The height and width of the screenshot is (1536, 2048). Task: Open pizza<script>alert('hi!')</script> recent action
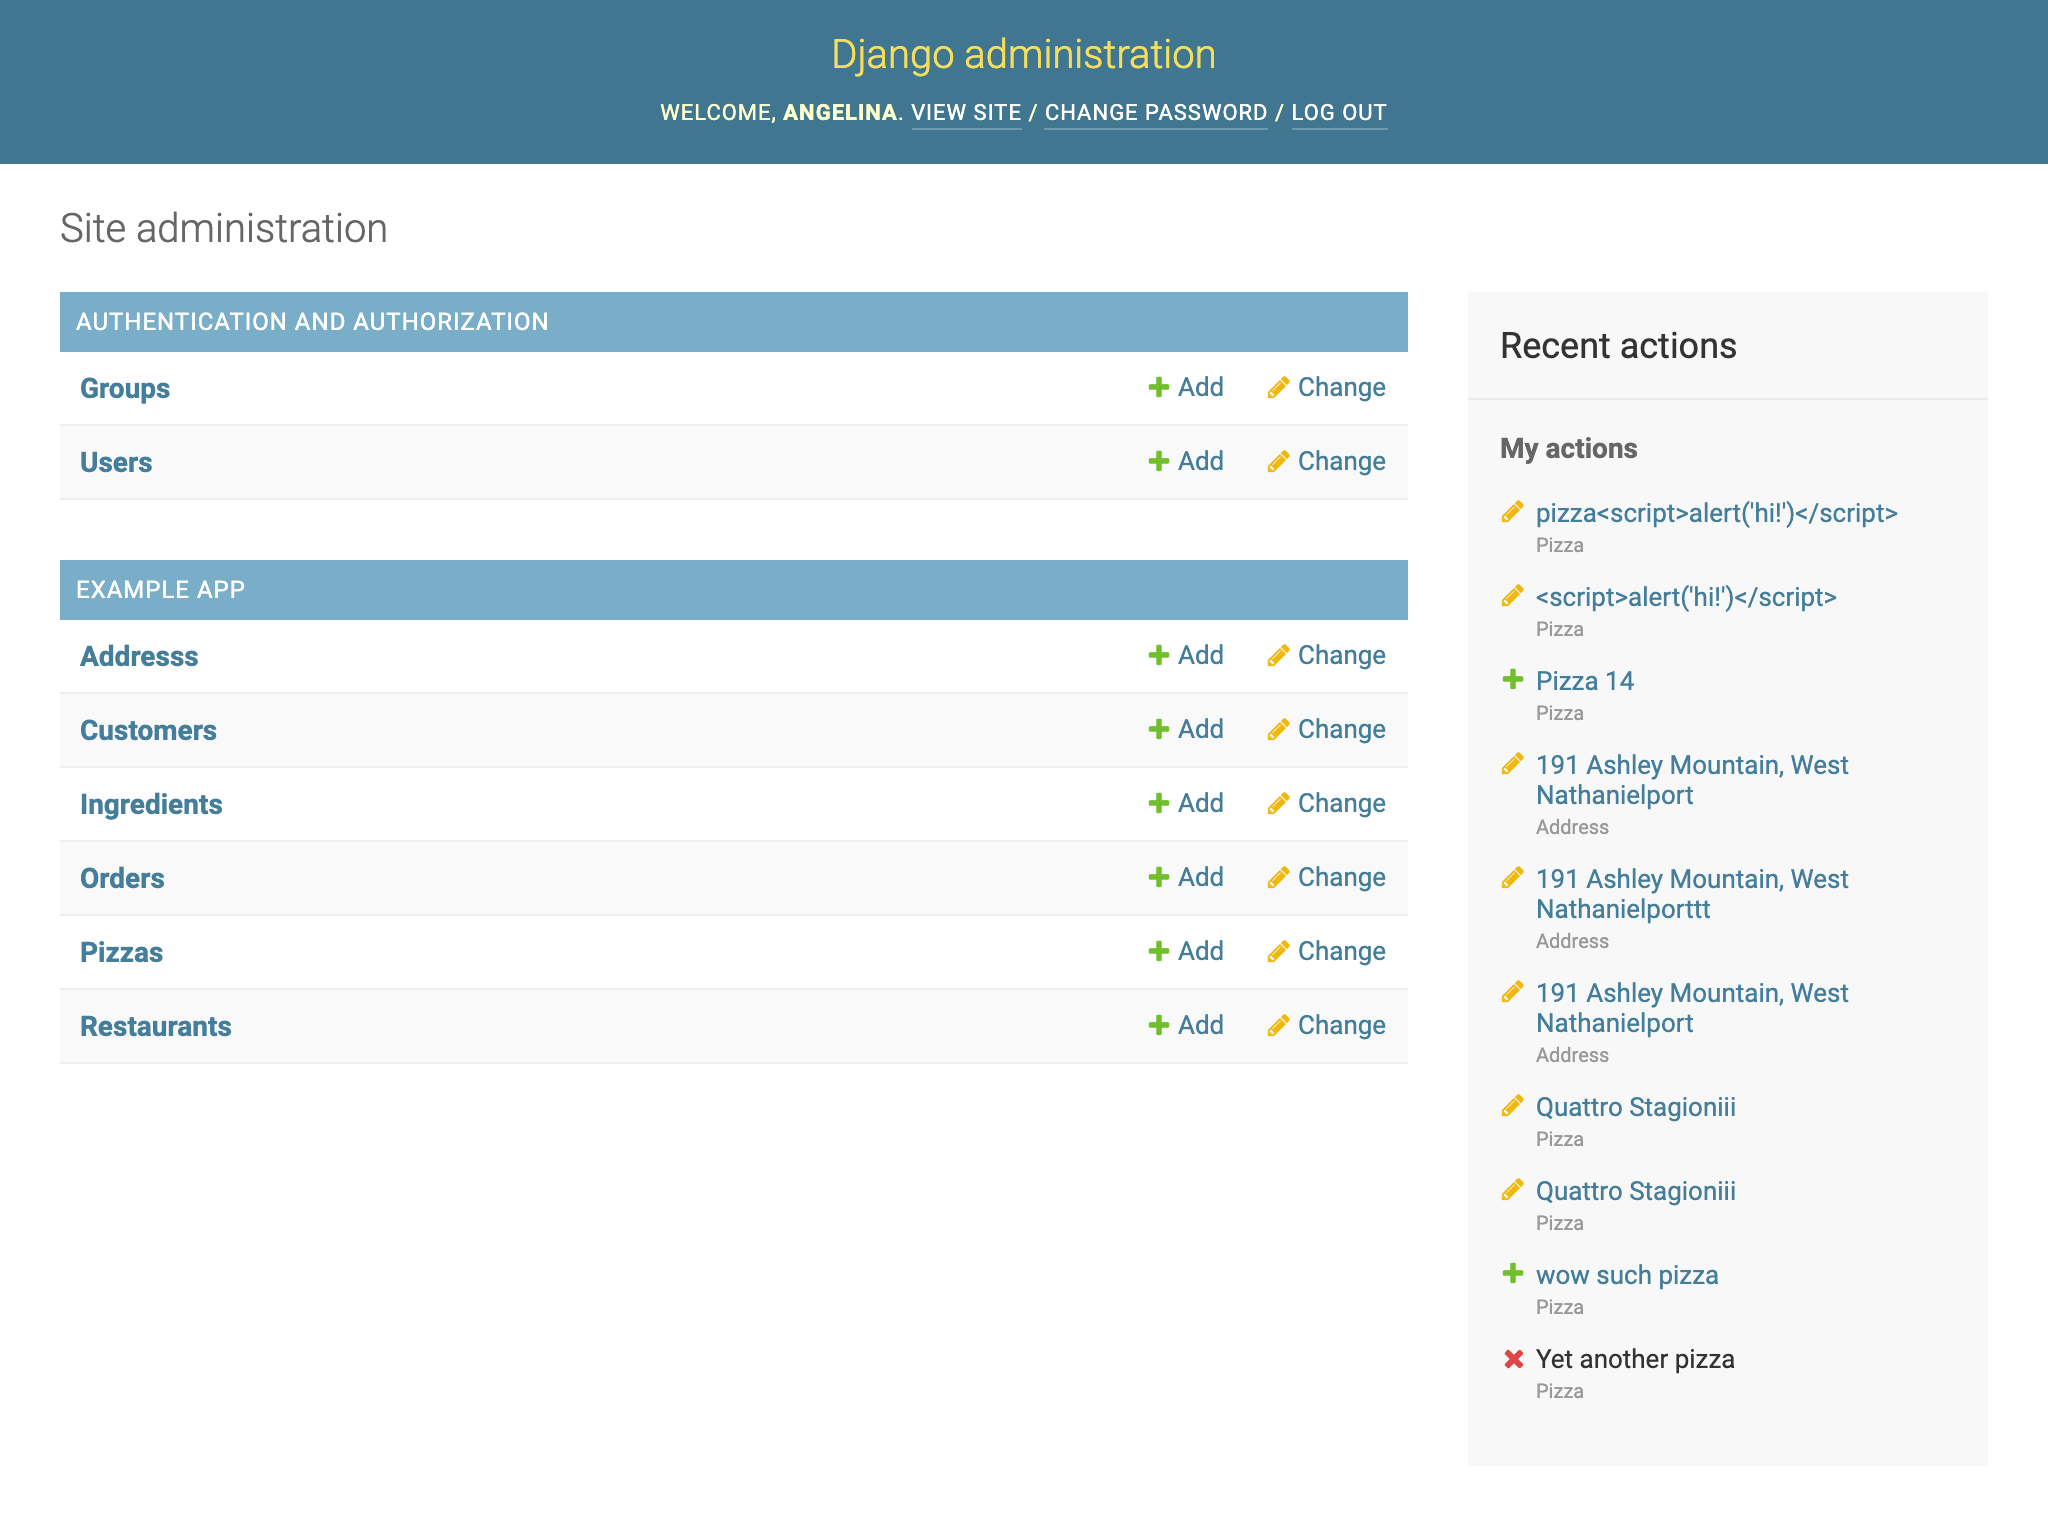(1716, 513)
